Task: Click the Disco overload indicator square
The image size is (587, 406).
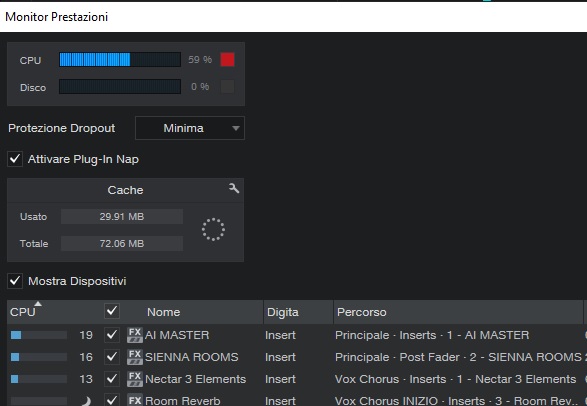Action: coord(227,86)
